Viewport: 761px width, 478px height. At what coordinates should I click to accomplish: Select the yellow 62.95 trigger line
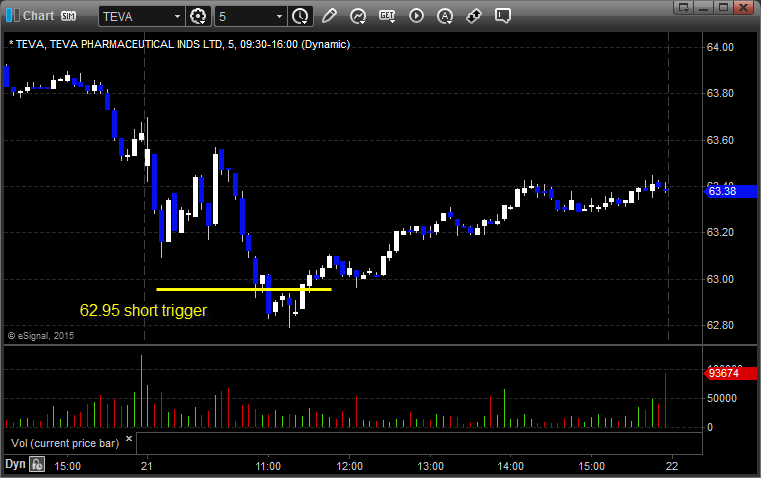[x=244, y=290]
